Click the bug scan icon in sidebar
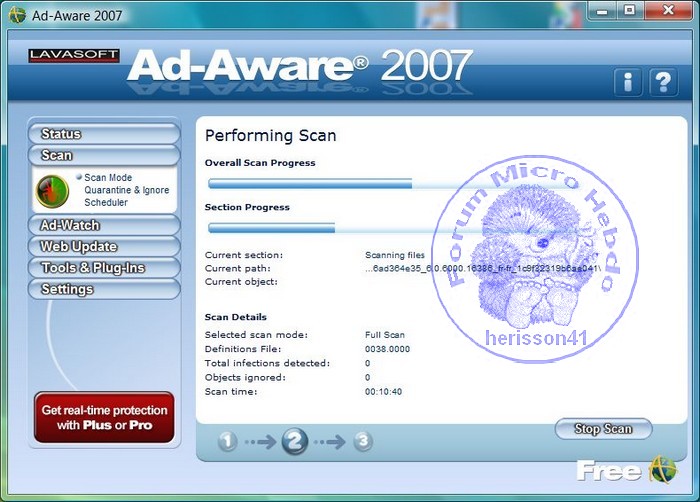This screenshot has width=700, height=502. (x=52, y=192)
